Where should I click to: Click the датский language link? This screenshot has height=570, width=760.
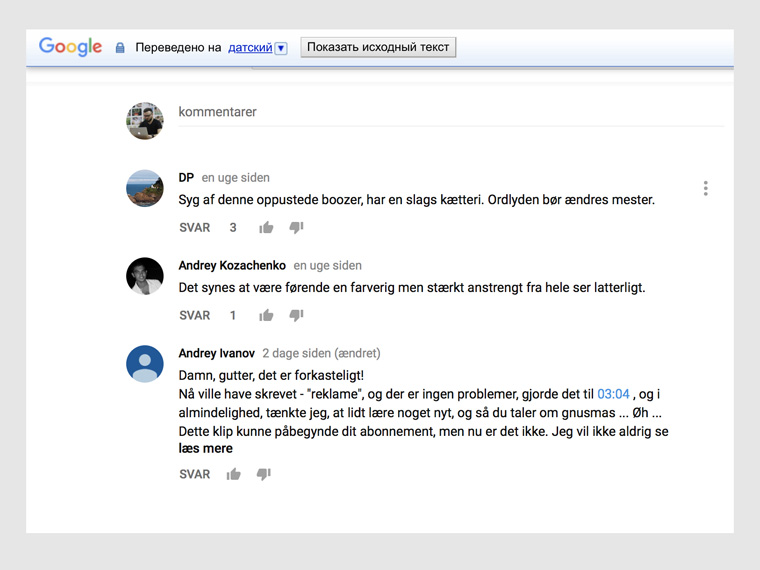pyautogui.click(x=250, y=47)
